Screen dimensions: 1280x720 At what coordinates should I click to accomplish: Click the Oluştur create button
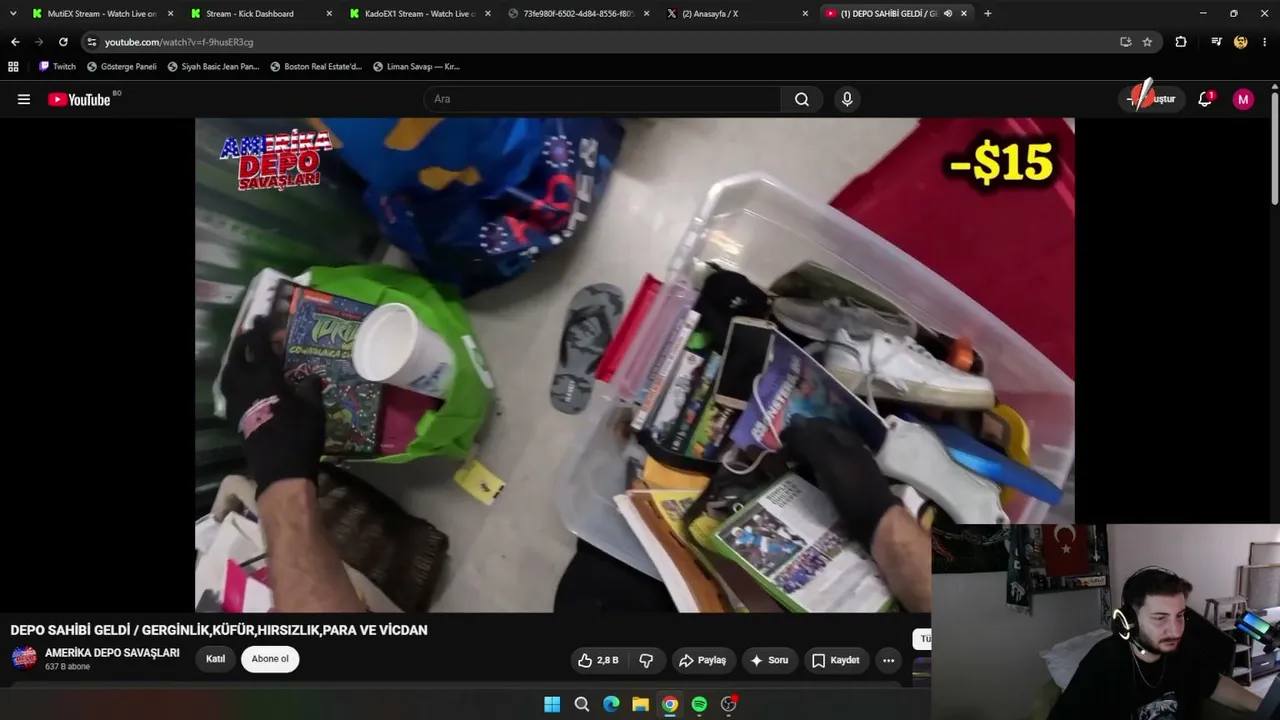[1152, 99]
